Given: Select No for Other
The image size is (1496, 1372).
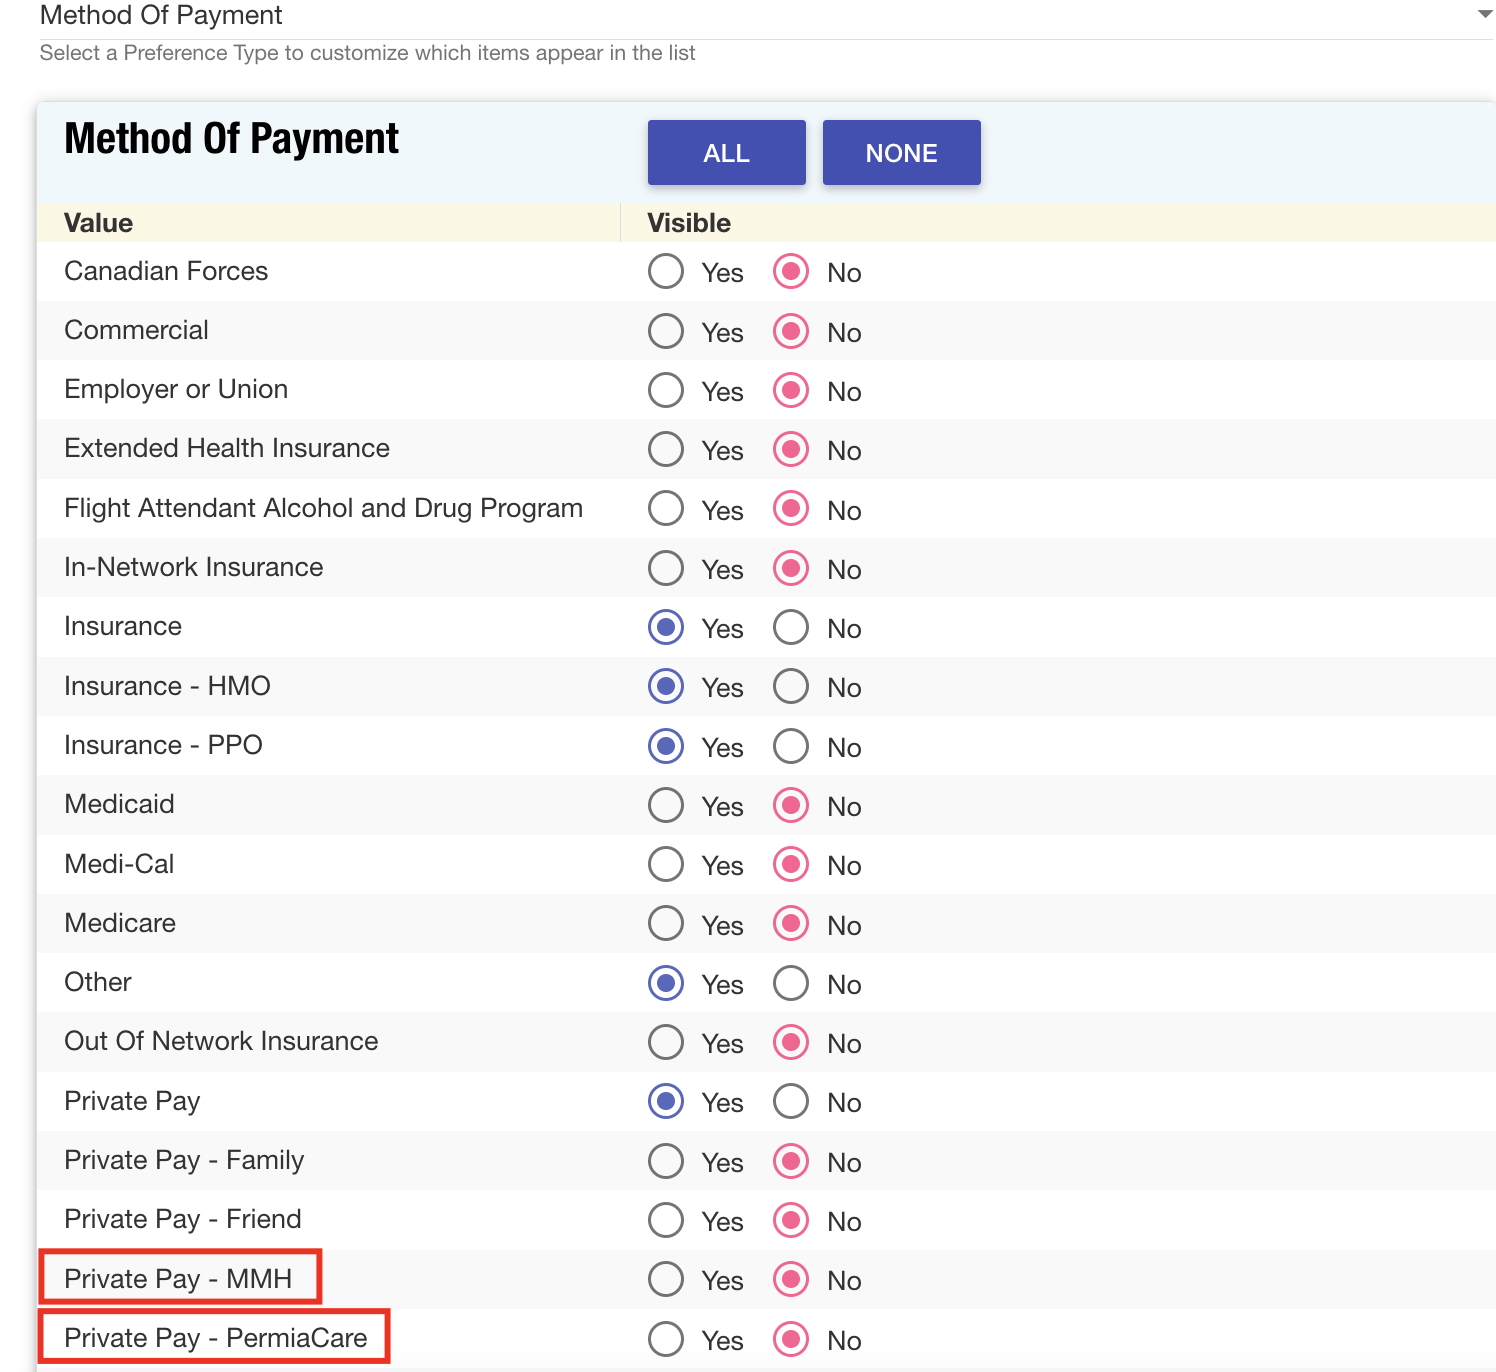Looking at the screenshot, I should coord(791,984).
